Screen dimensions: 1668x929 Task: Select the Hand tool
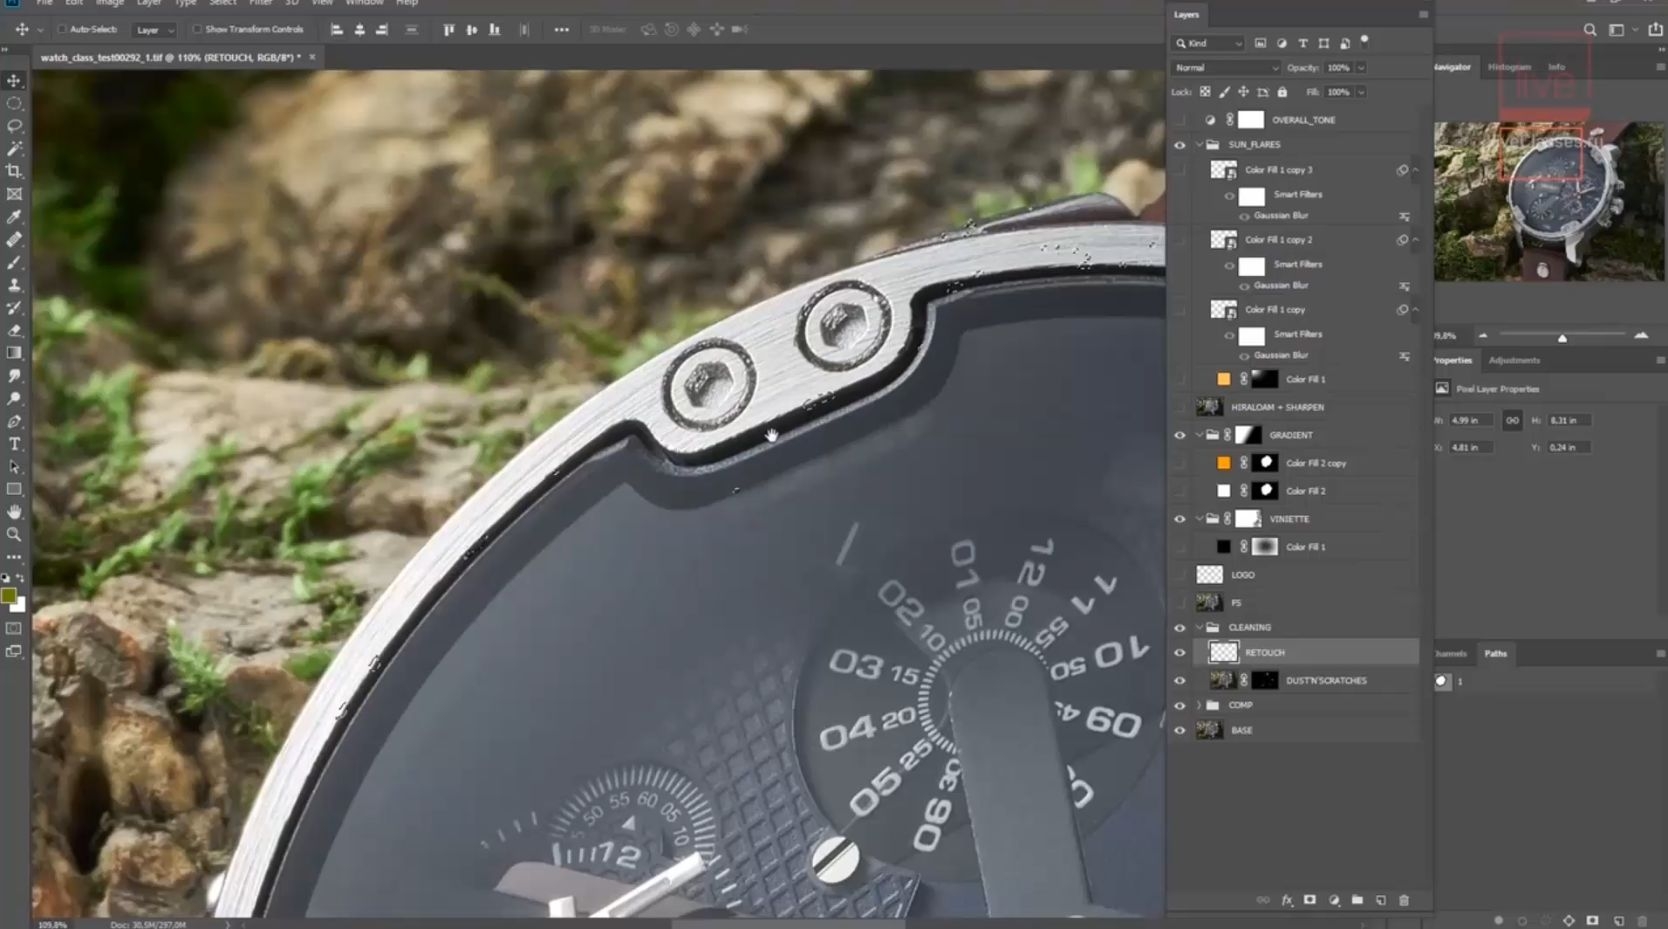coord(14,512)
